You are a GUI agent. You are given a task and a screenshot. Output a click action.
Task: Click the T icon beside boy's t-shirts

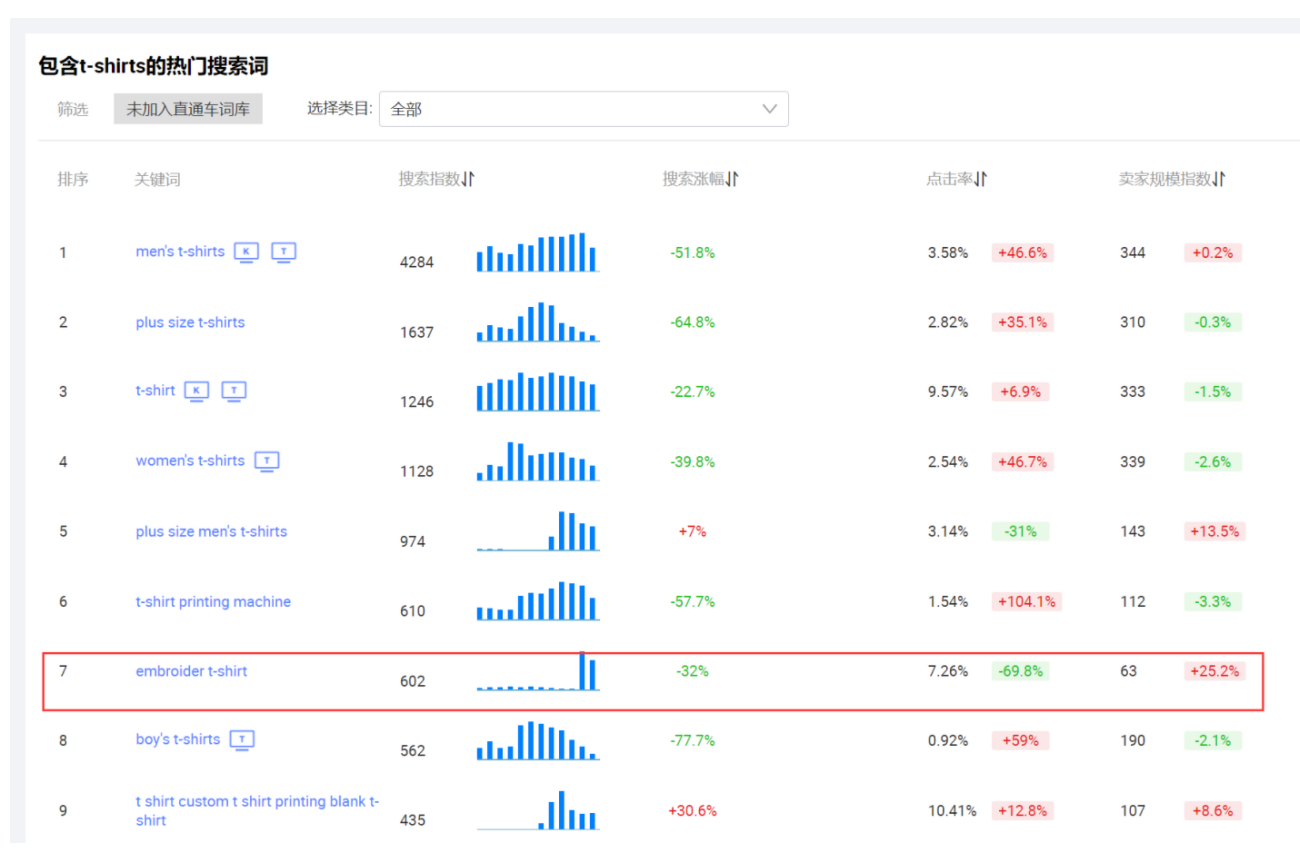click(x=242, y=740)
